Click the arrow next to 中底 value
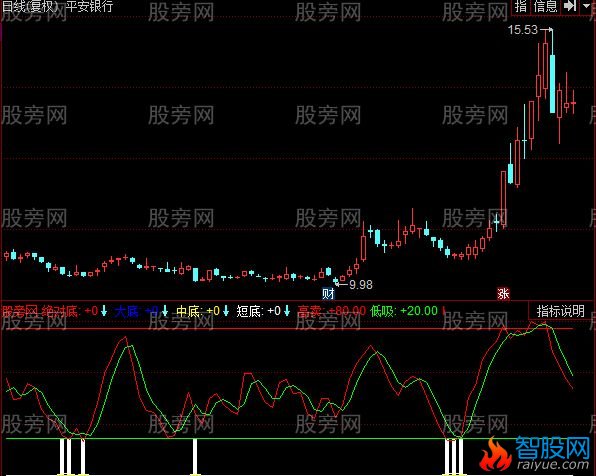 tap(226, 311)
